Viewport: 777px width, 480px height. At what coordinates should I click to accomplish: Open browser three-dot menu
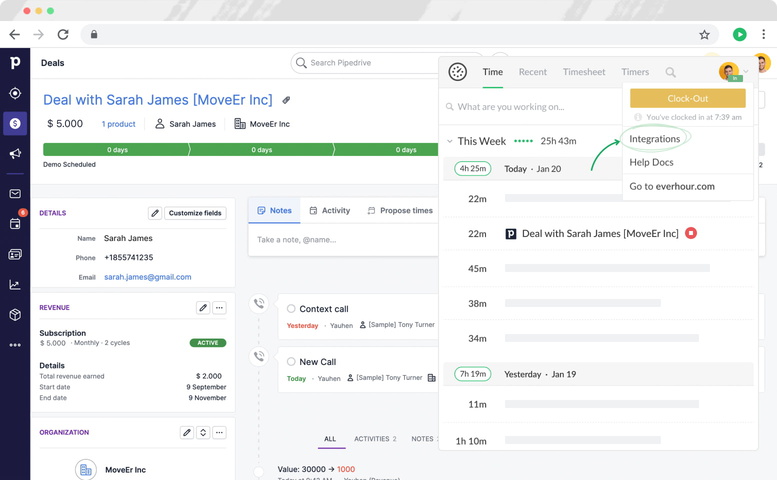763,34
